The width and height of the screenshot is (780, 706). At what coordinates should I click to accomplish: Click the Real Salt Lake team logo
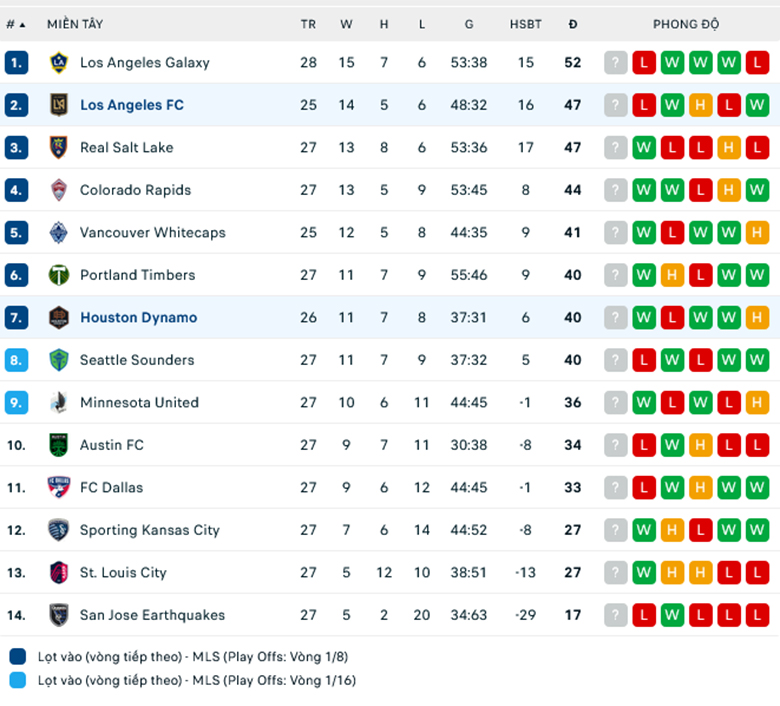[x=59, y=147]
